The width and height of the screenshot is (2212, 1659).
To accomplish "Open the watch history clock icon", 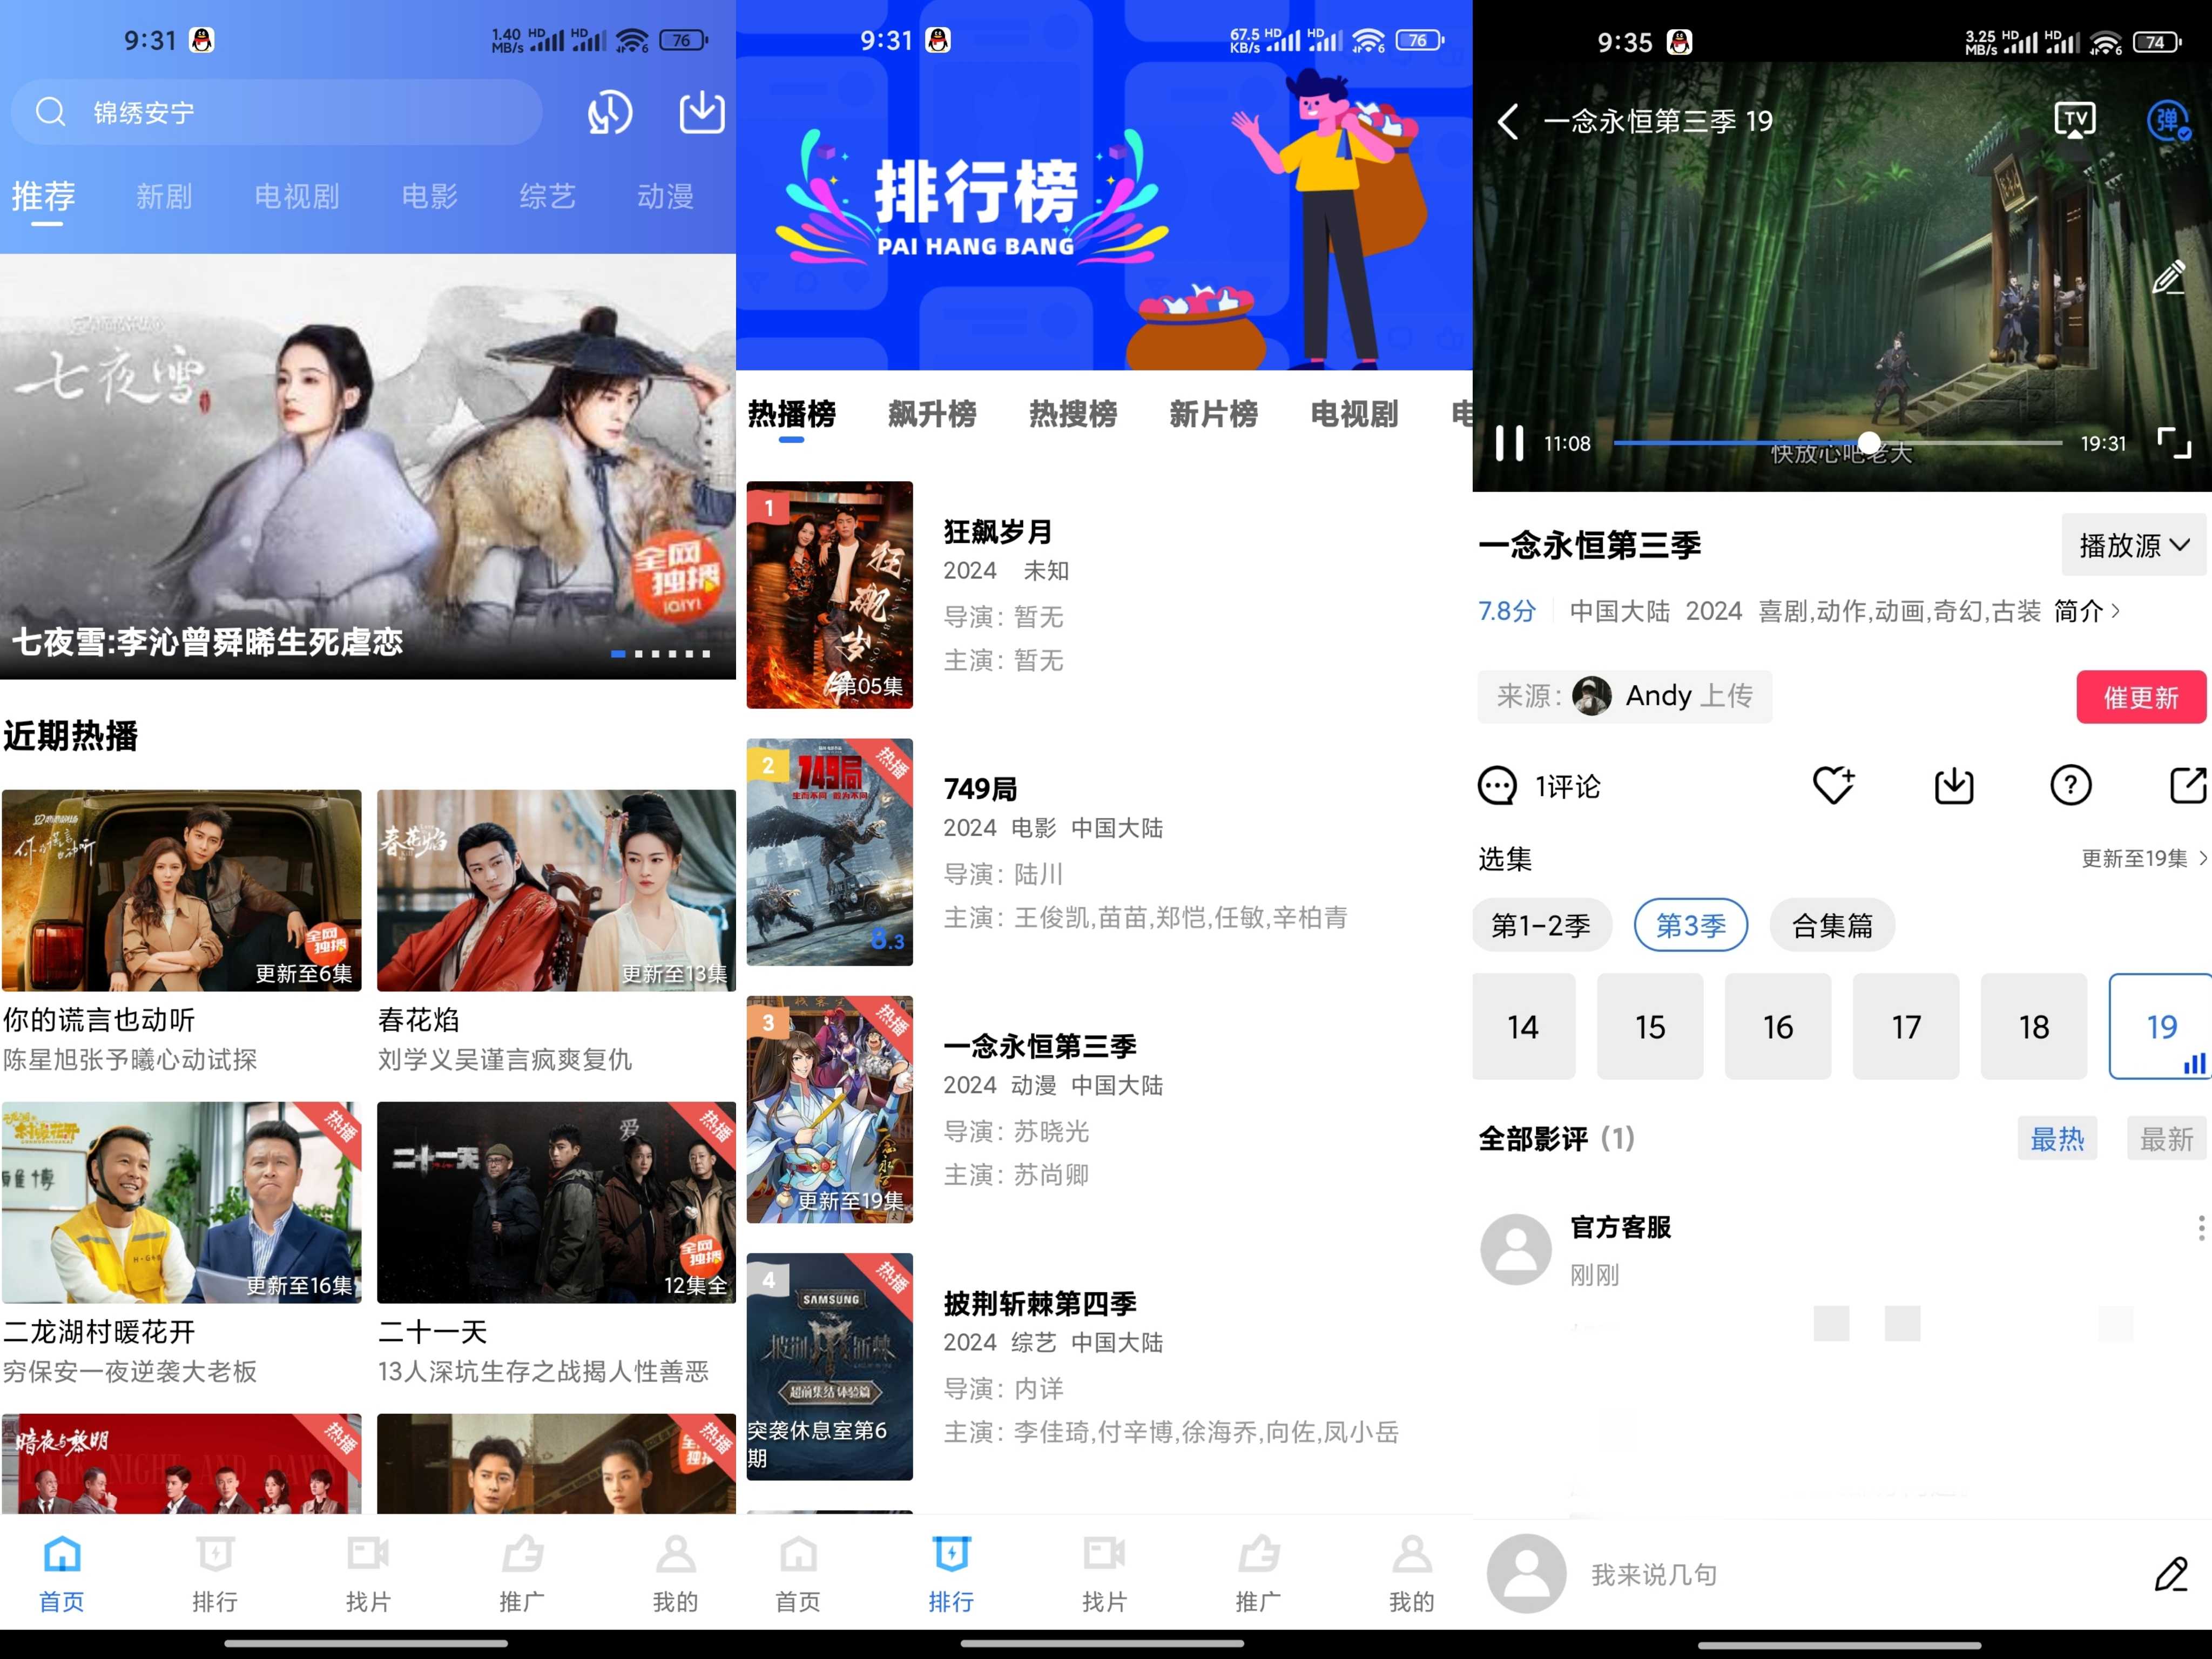I will point(609,113).
